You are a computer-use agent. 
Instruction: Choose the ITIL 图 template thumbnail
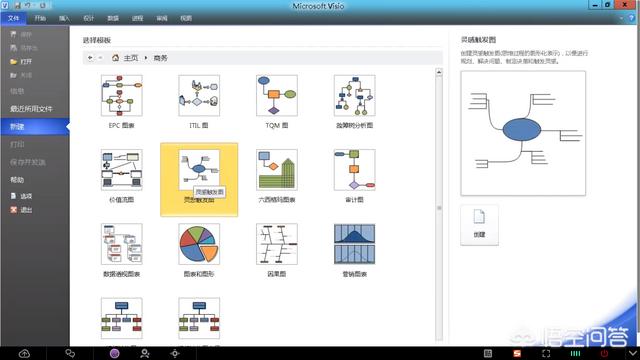tap(199, 96)
